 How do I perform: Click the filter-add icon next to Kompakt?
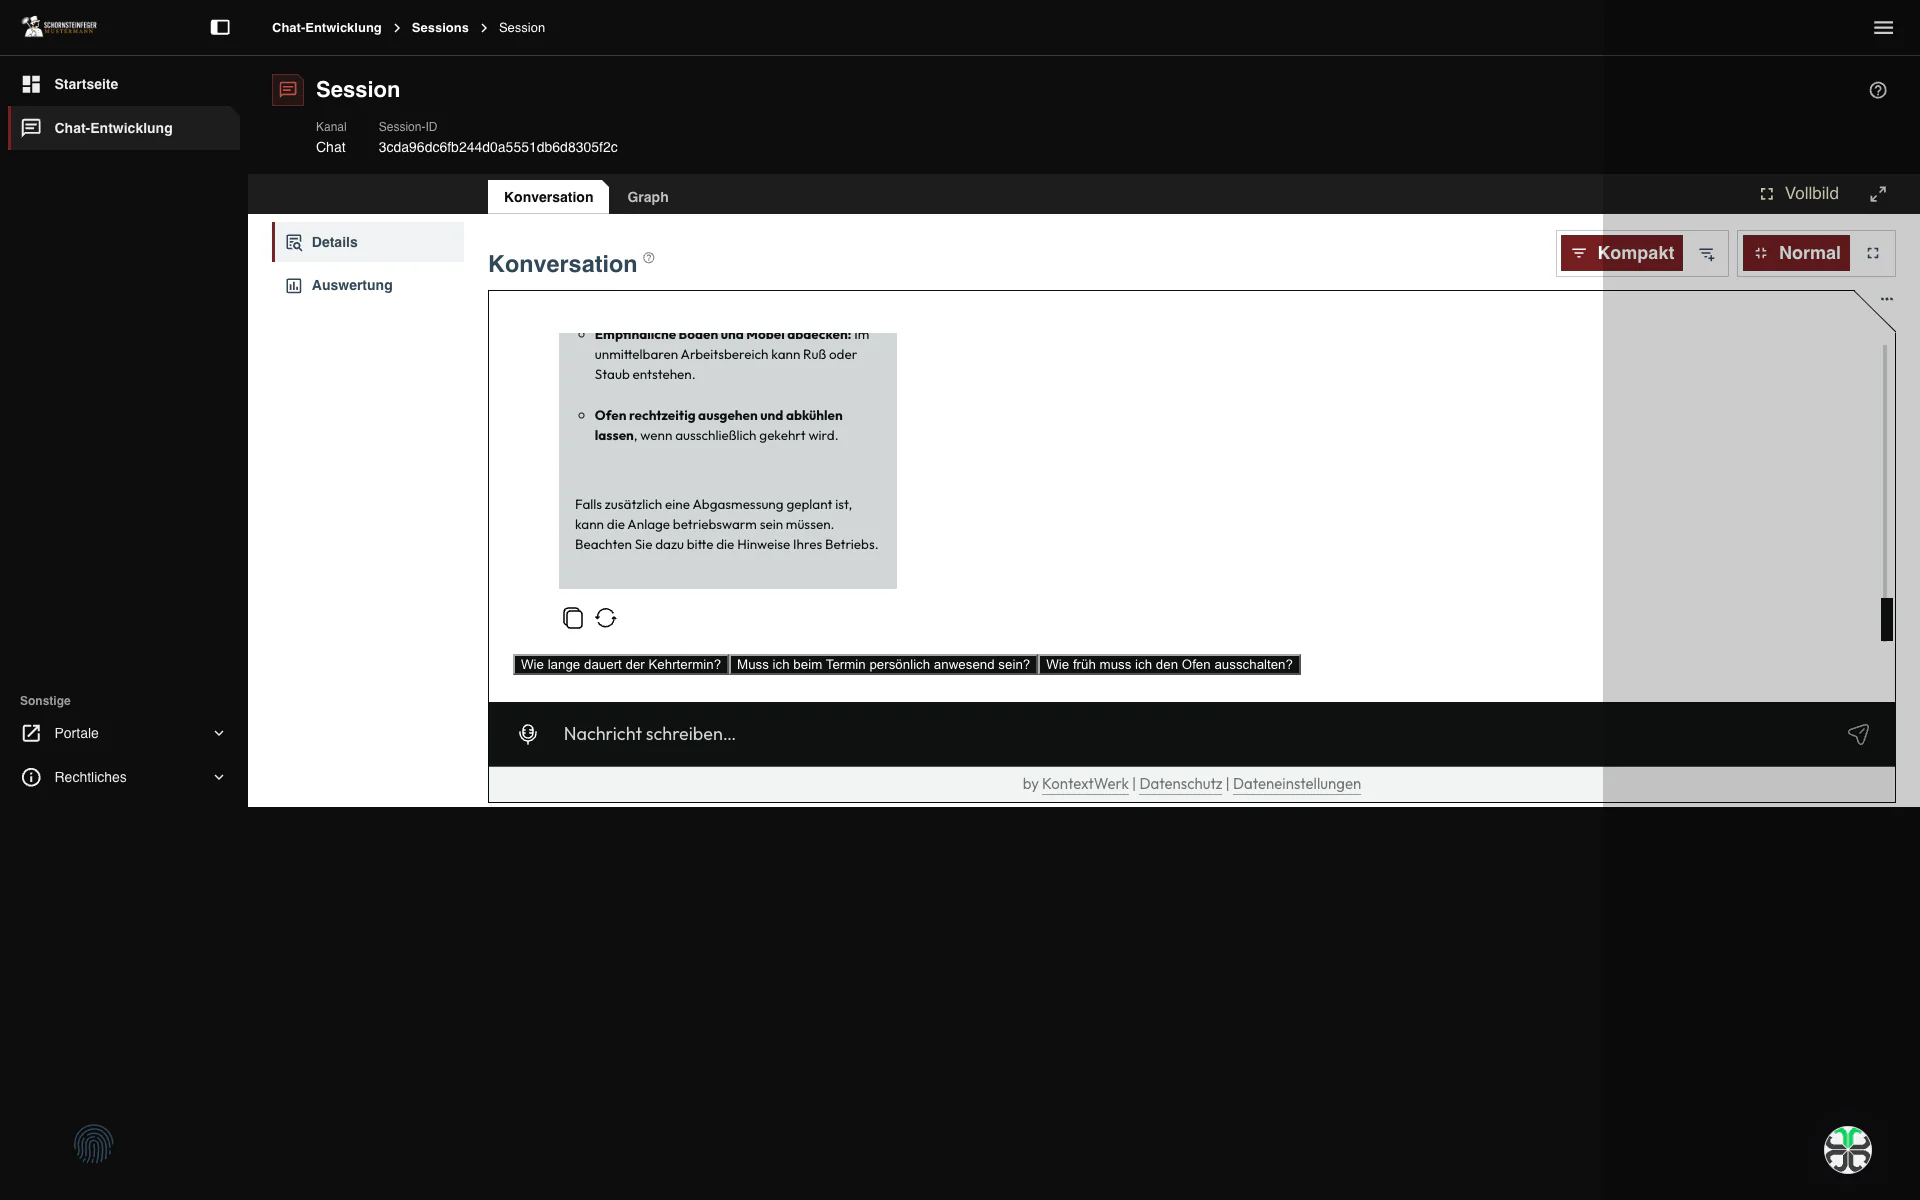(x=1707, y=254)
